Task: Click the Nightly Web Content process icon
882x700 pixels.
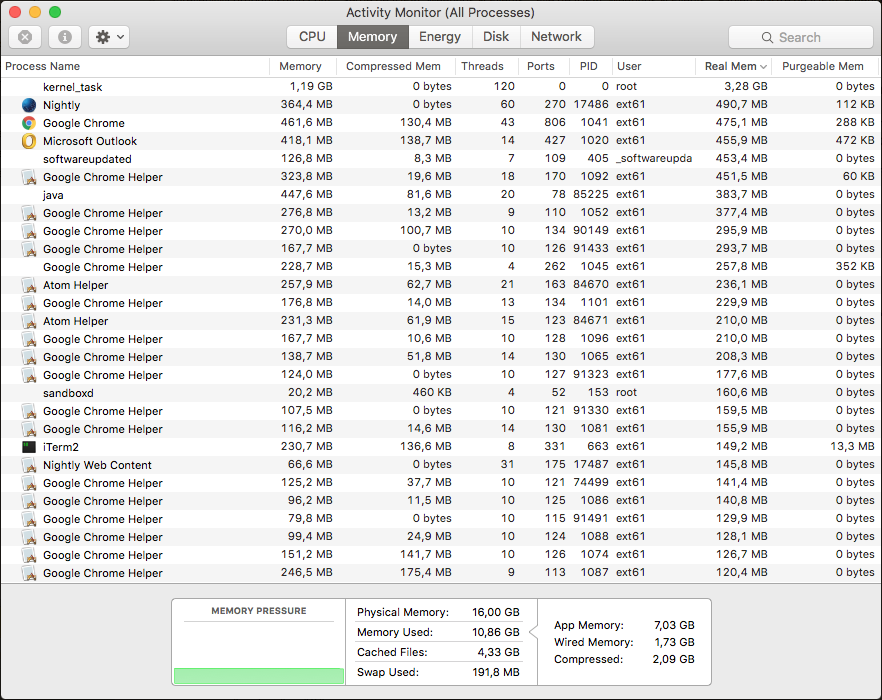Action: coord(29,465)
